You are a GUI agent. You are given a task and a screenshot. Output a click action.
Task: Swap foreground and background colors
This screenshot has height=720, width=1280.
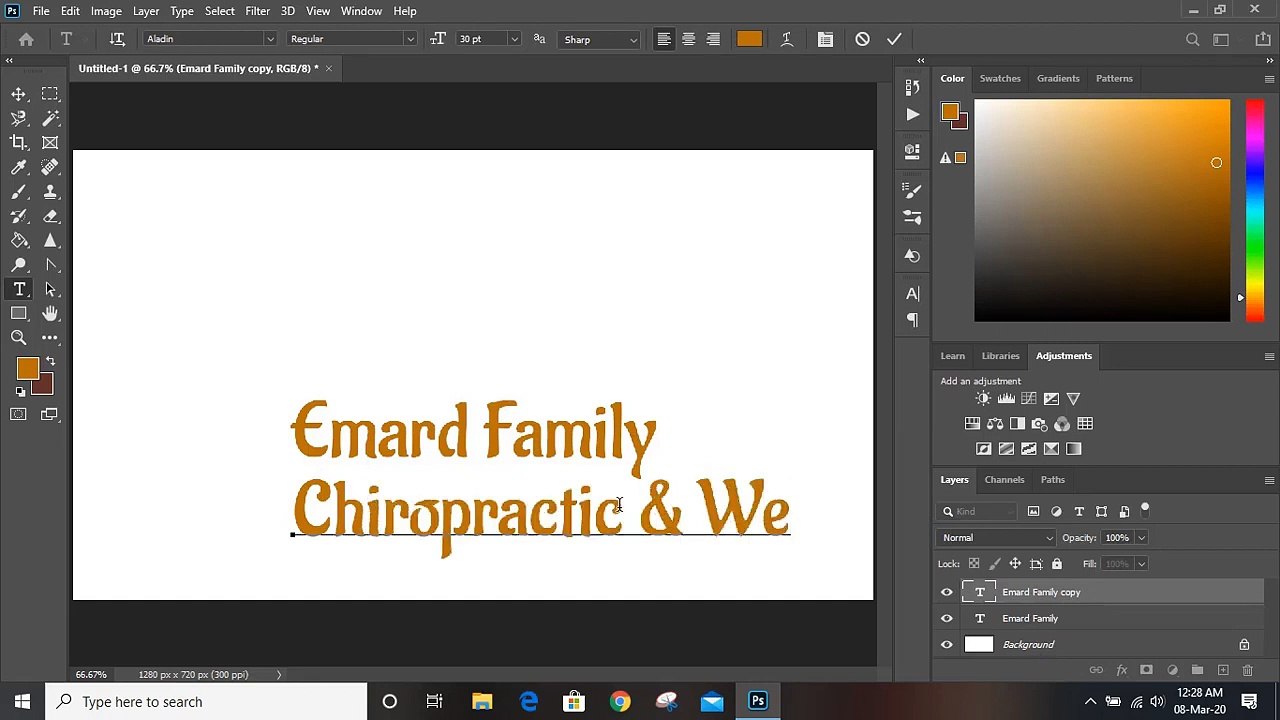(50, 362)
